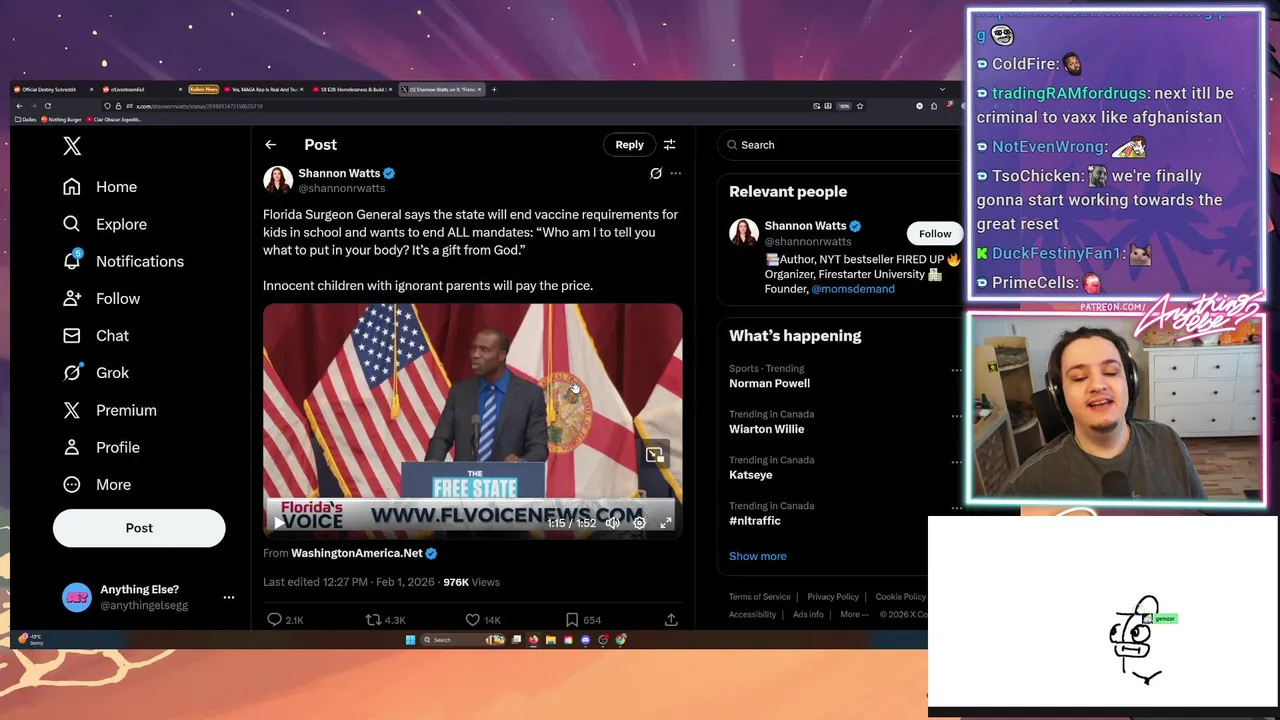Open options dots for Katseye trend
Viewport: 1280px width, 720px height.
click(x=955, y=462)
